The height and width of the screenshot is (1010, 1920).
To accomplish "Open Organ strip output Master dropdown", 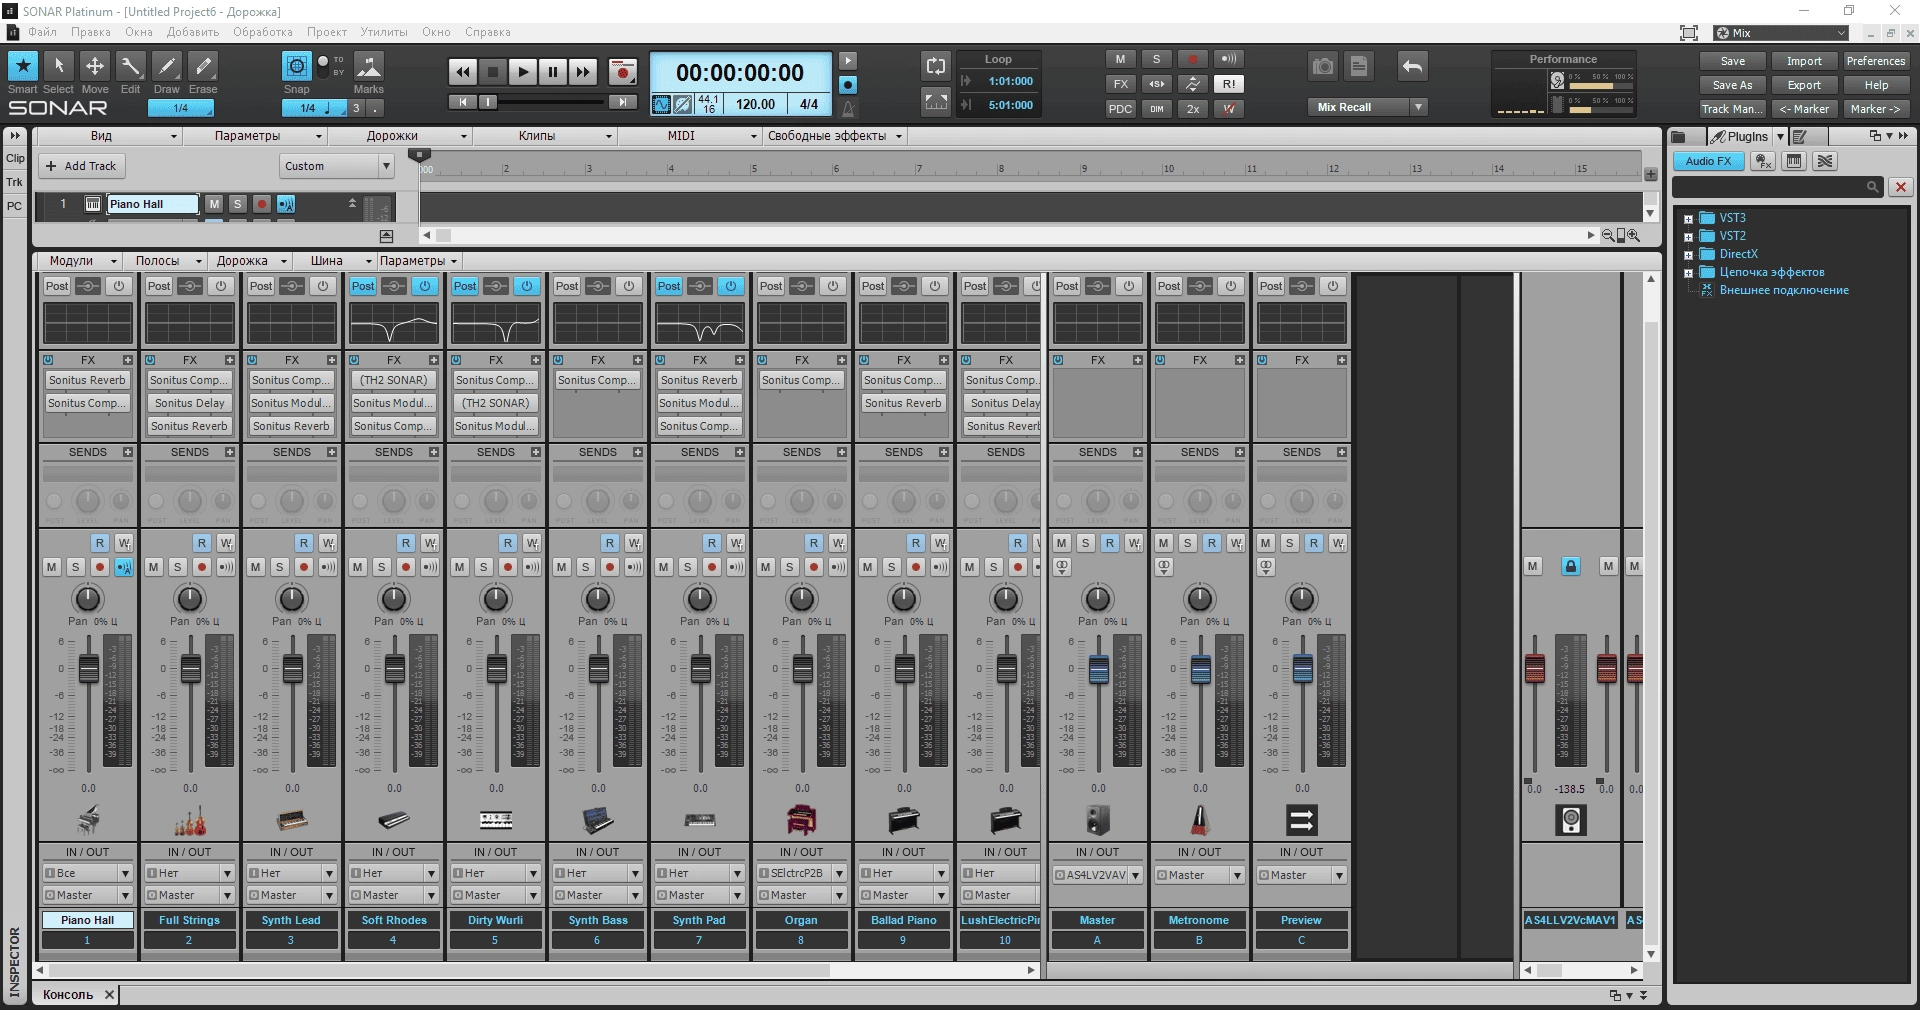I will pos(840,895).
